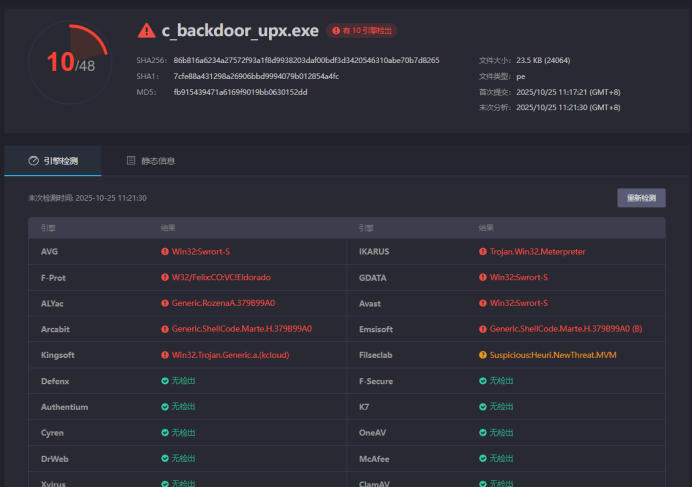Select the SHA256 hash value
This screenshot has height=487, width=692.
(306, 60)
